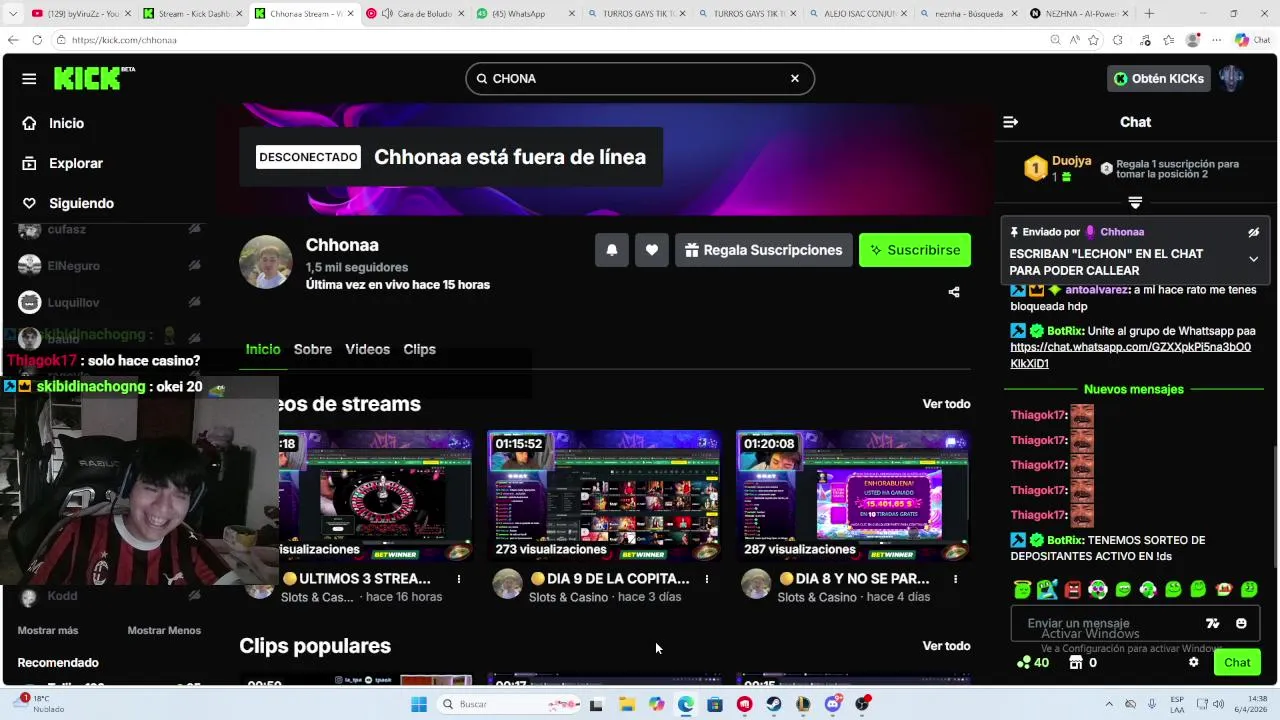Select the Clips channel tab
The image size is (1280, 720).
pos(419,349)
